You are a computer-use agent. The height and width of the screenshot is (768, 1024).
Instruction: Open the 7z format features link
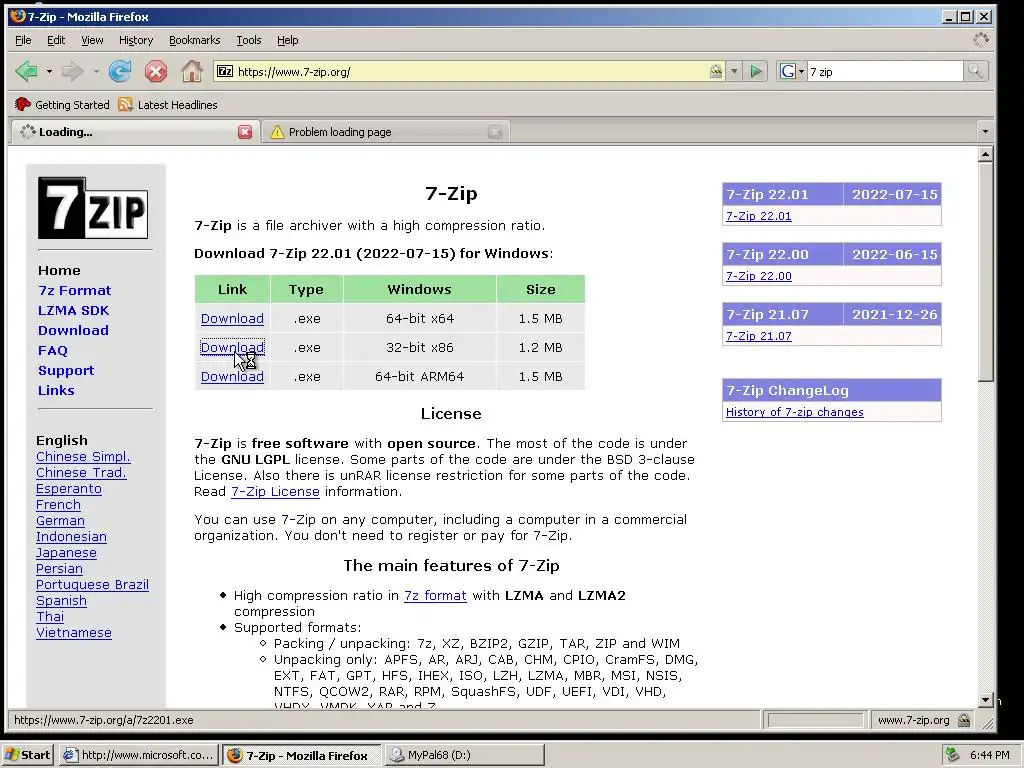435,596
